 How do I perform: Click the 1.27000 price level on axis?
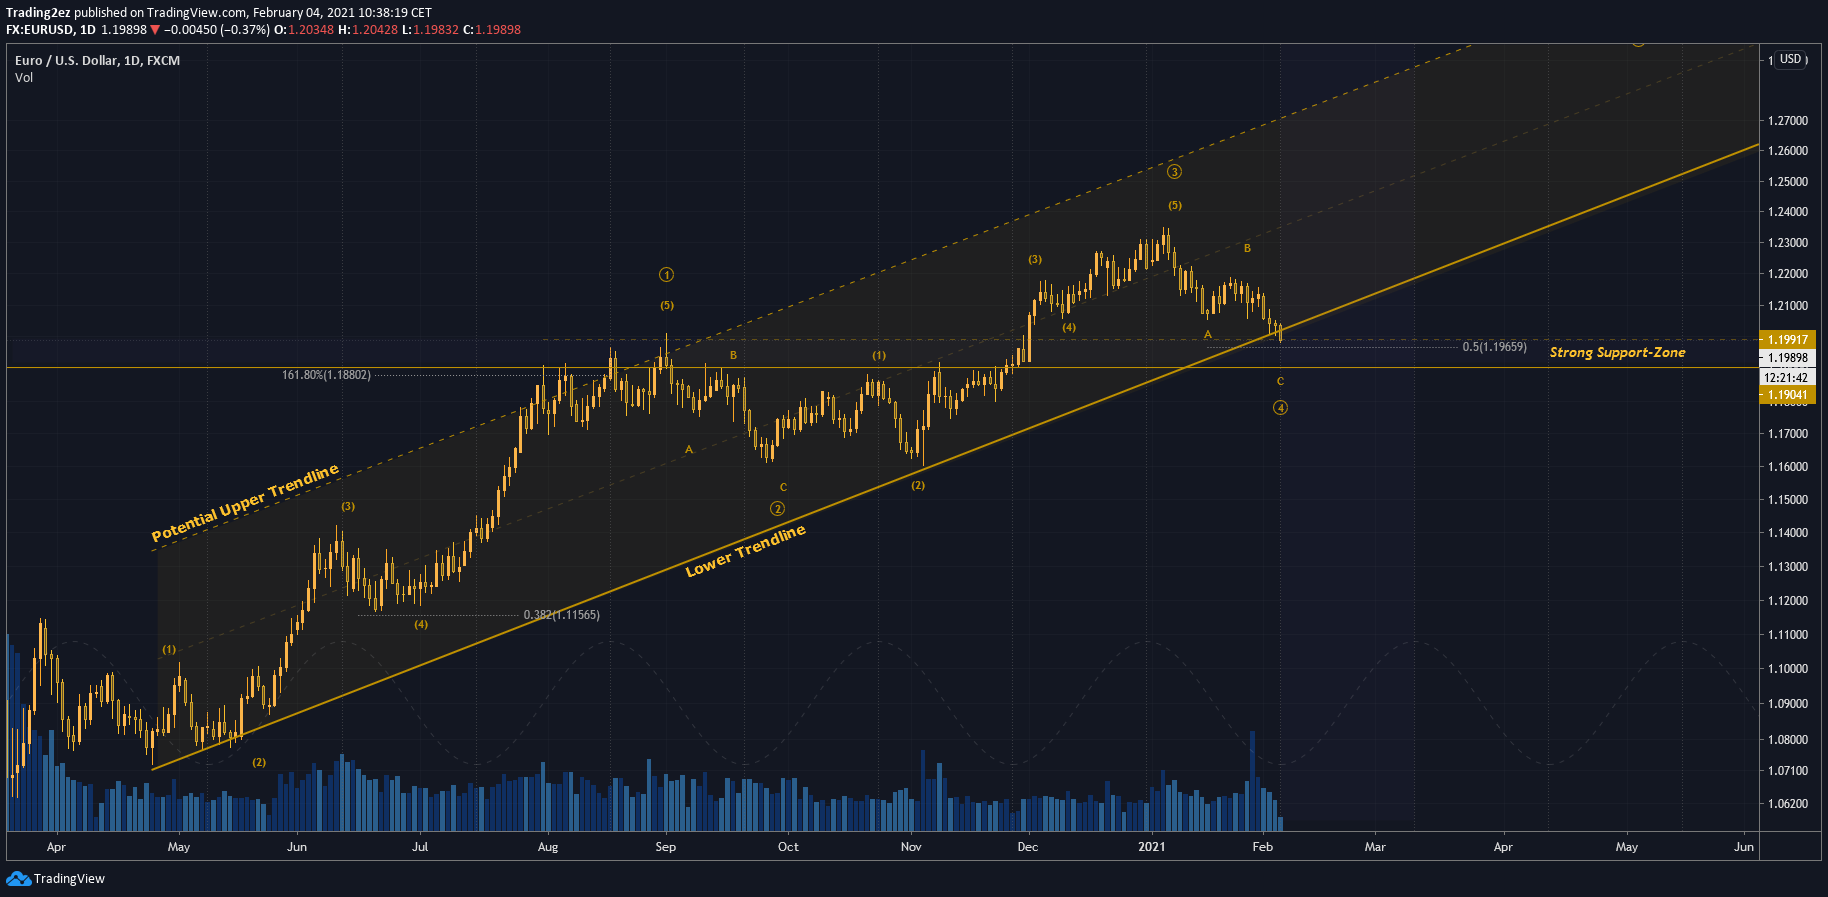1788,121
